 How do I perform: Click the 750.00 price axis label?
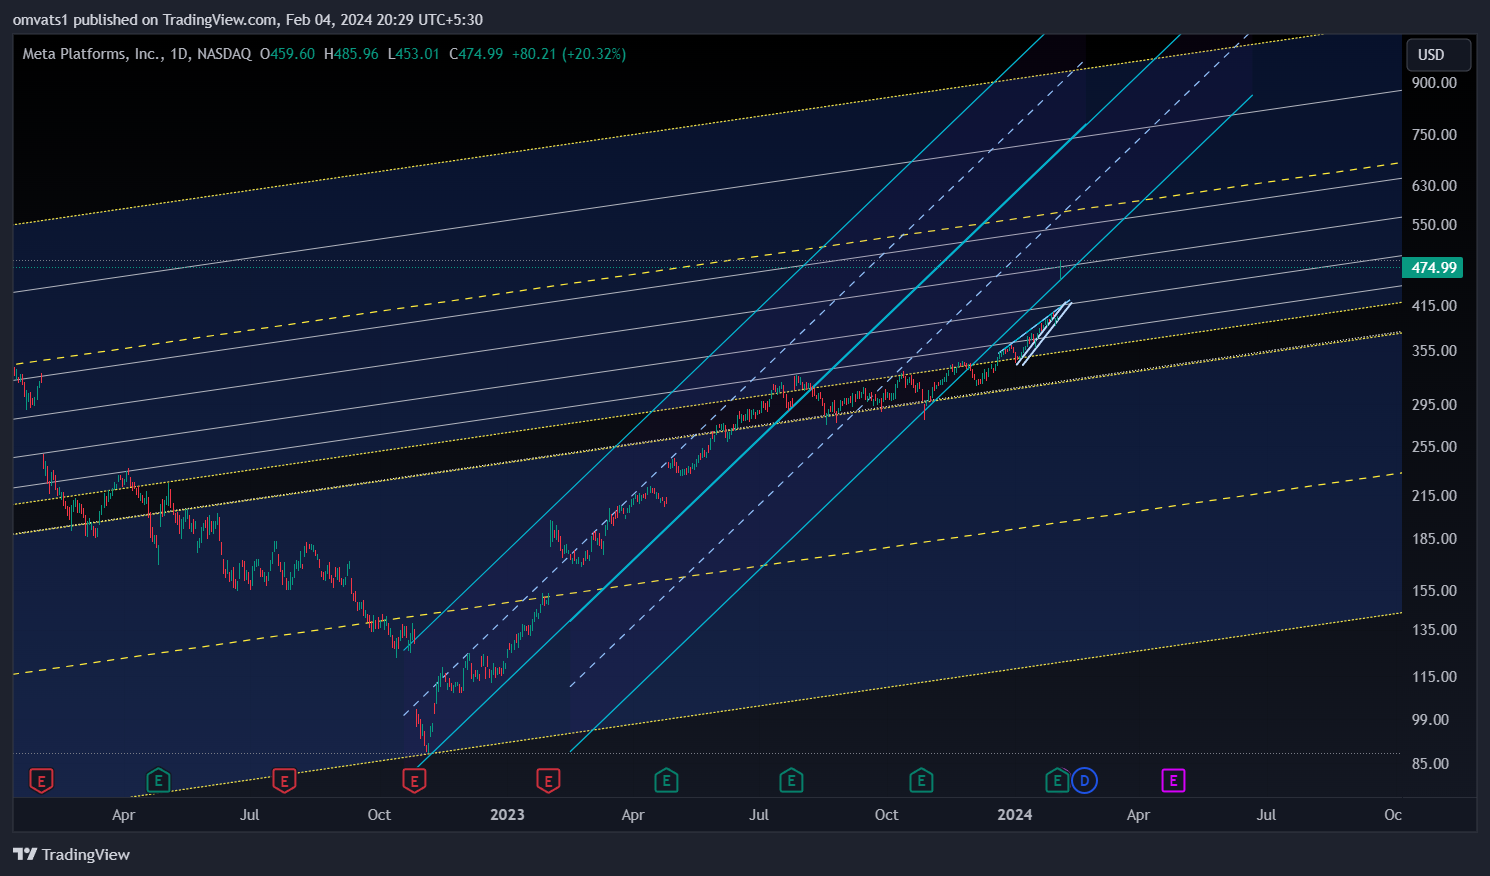tap(1434, 134)
